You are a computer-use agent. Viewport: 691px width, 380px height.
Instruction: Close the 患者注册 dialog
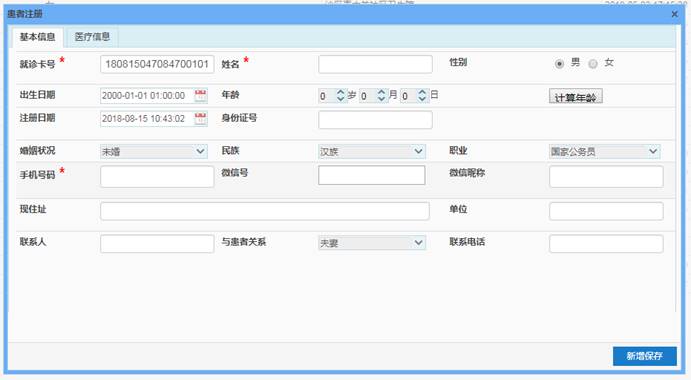point(674,14)
